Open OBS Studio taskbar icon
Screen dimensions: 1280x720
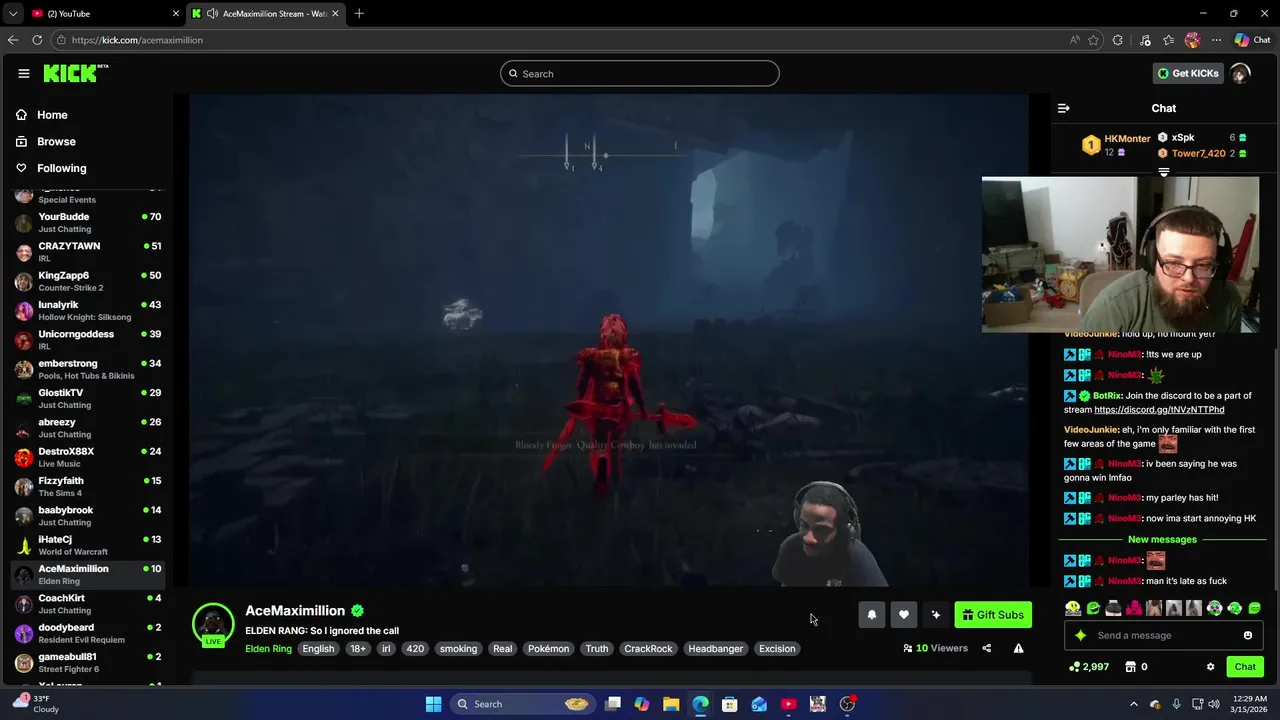[847, 704]
